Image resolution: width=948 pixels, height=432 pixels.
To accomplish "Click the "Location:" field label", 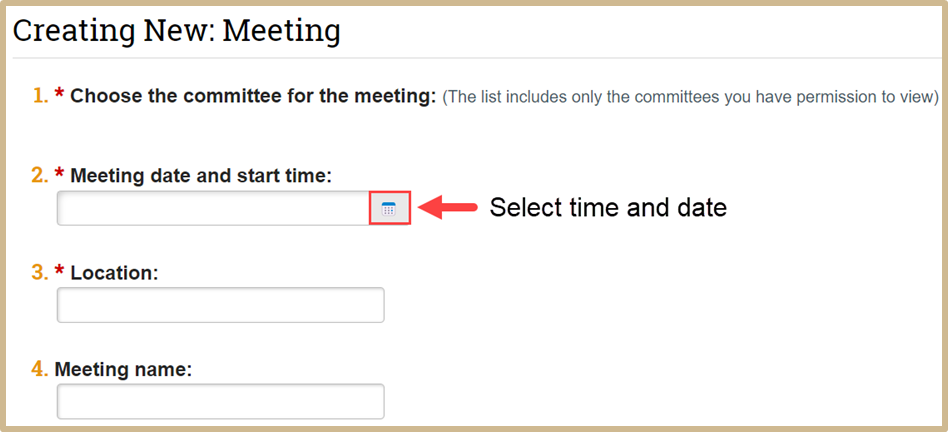I will tap(114, 272).
